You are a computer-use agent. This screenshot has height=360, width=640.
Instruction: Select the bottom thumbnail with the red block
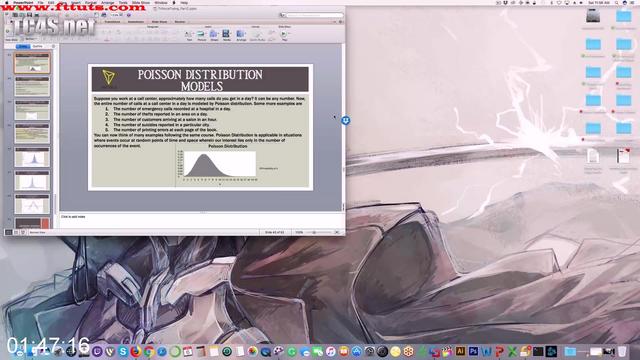(32, 223)
